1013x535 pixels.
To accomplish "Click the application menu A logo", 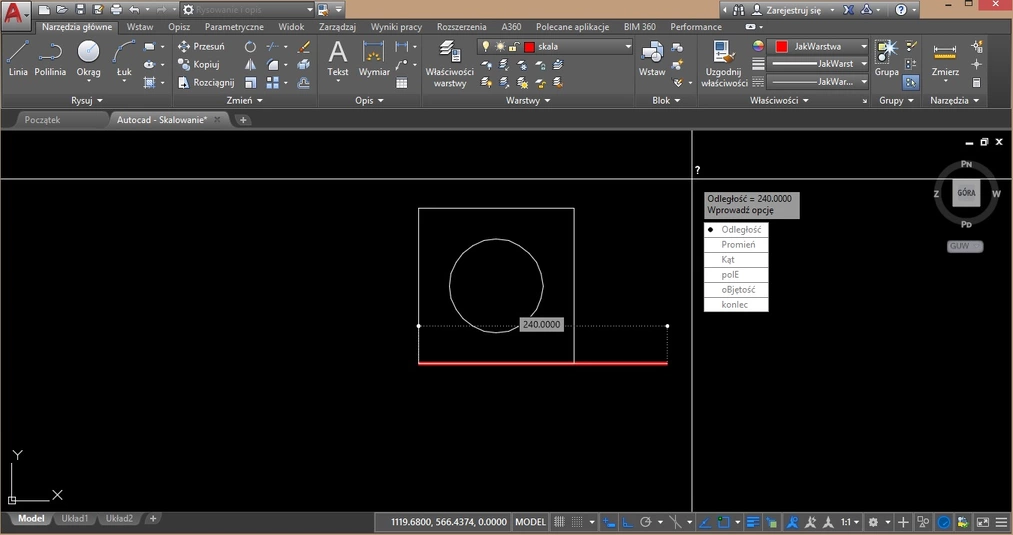I will click(16, 14).
